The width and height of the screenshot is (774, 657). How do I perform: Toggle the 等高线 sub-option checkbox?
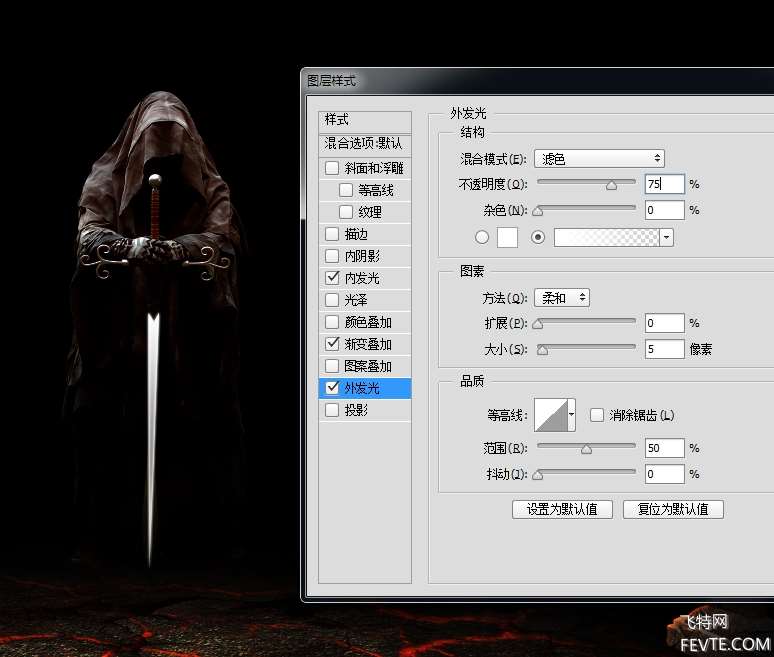(346, 190)
